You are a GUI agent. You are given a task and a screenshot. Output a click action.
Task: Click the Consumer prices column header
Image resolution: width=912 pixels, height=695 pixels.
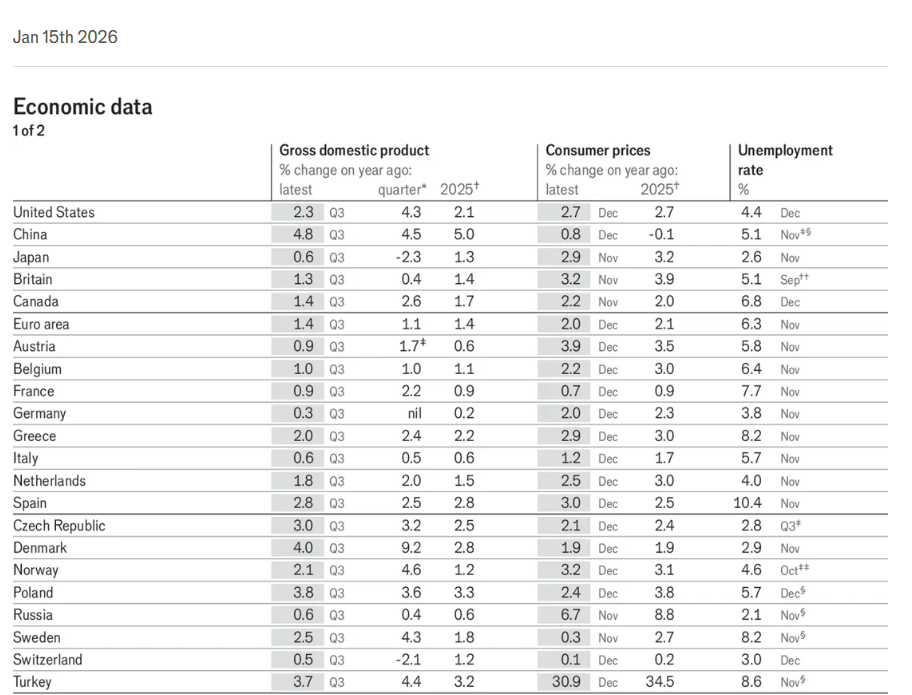(x=597, y=151)
